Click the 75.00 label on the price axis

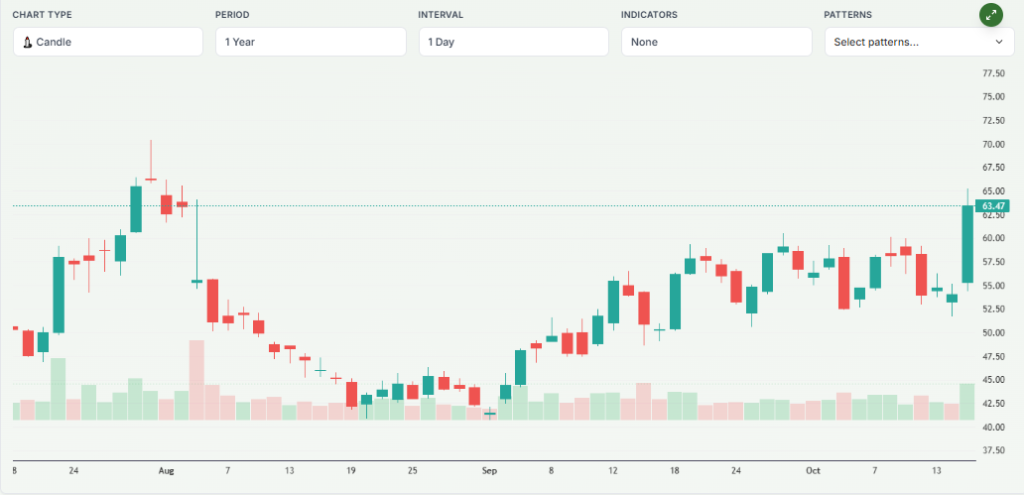[x=993, y=97]
